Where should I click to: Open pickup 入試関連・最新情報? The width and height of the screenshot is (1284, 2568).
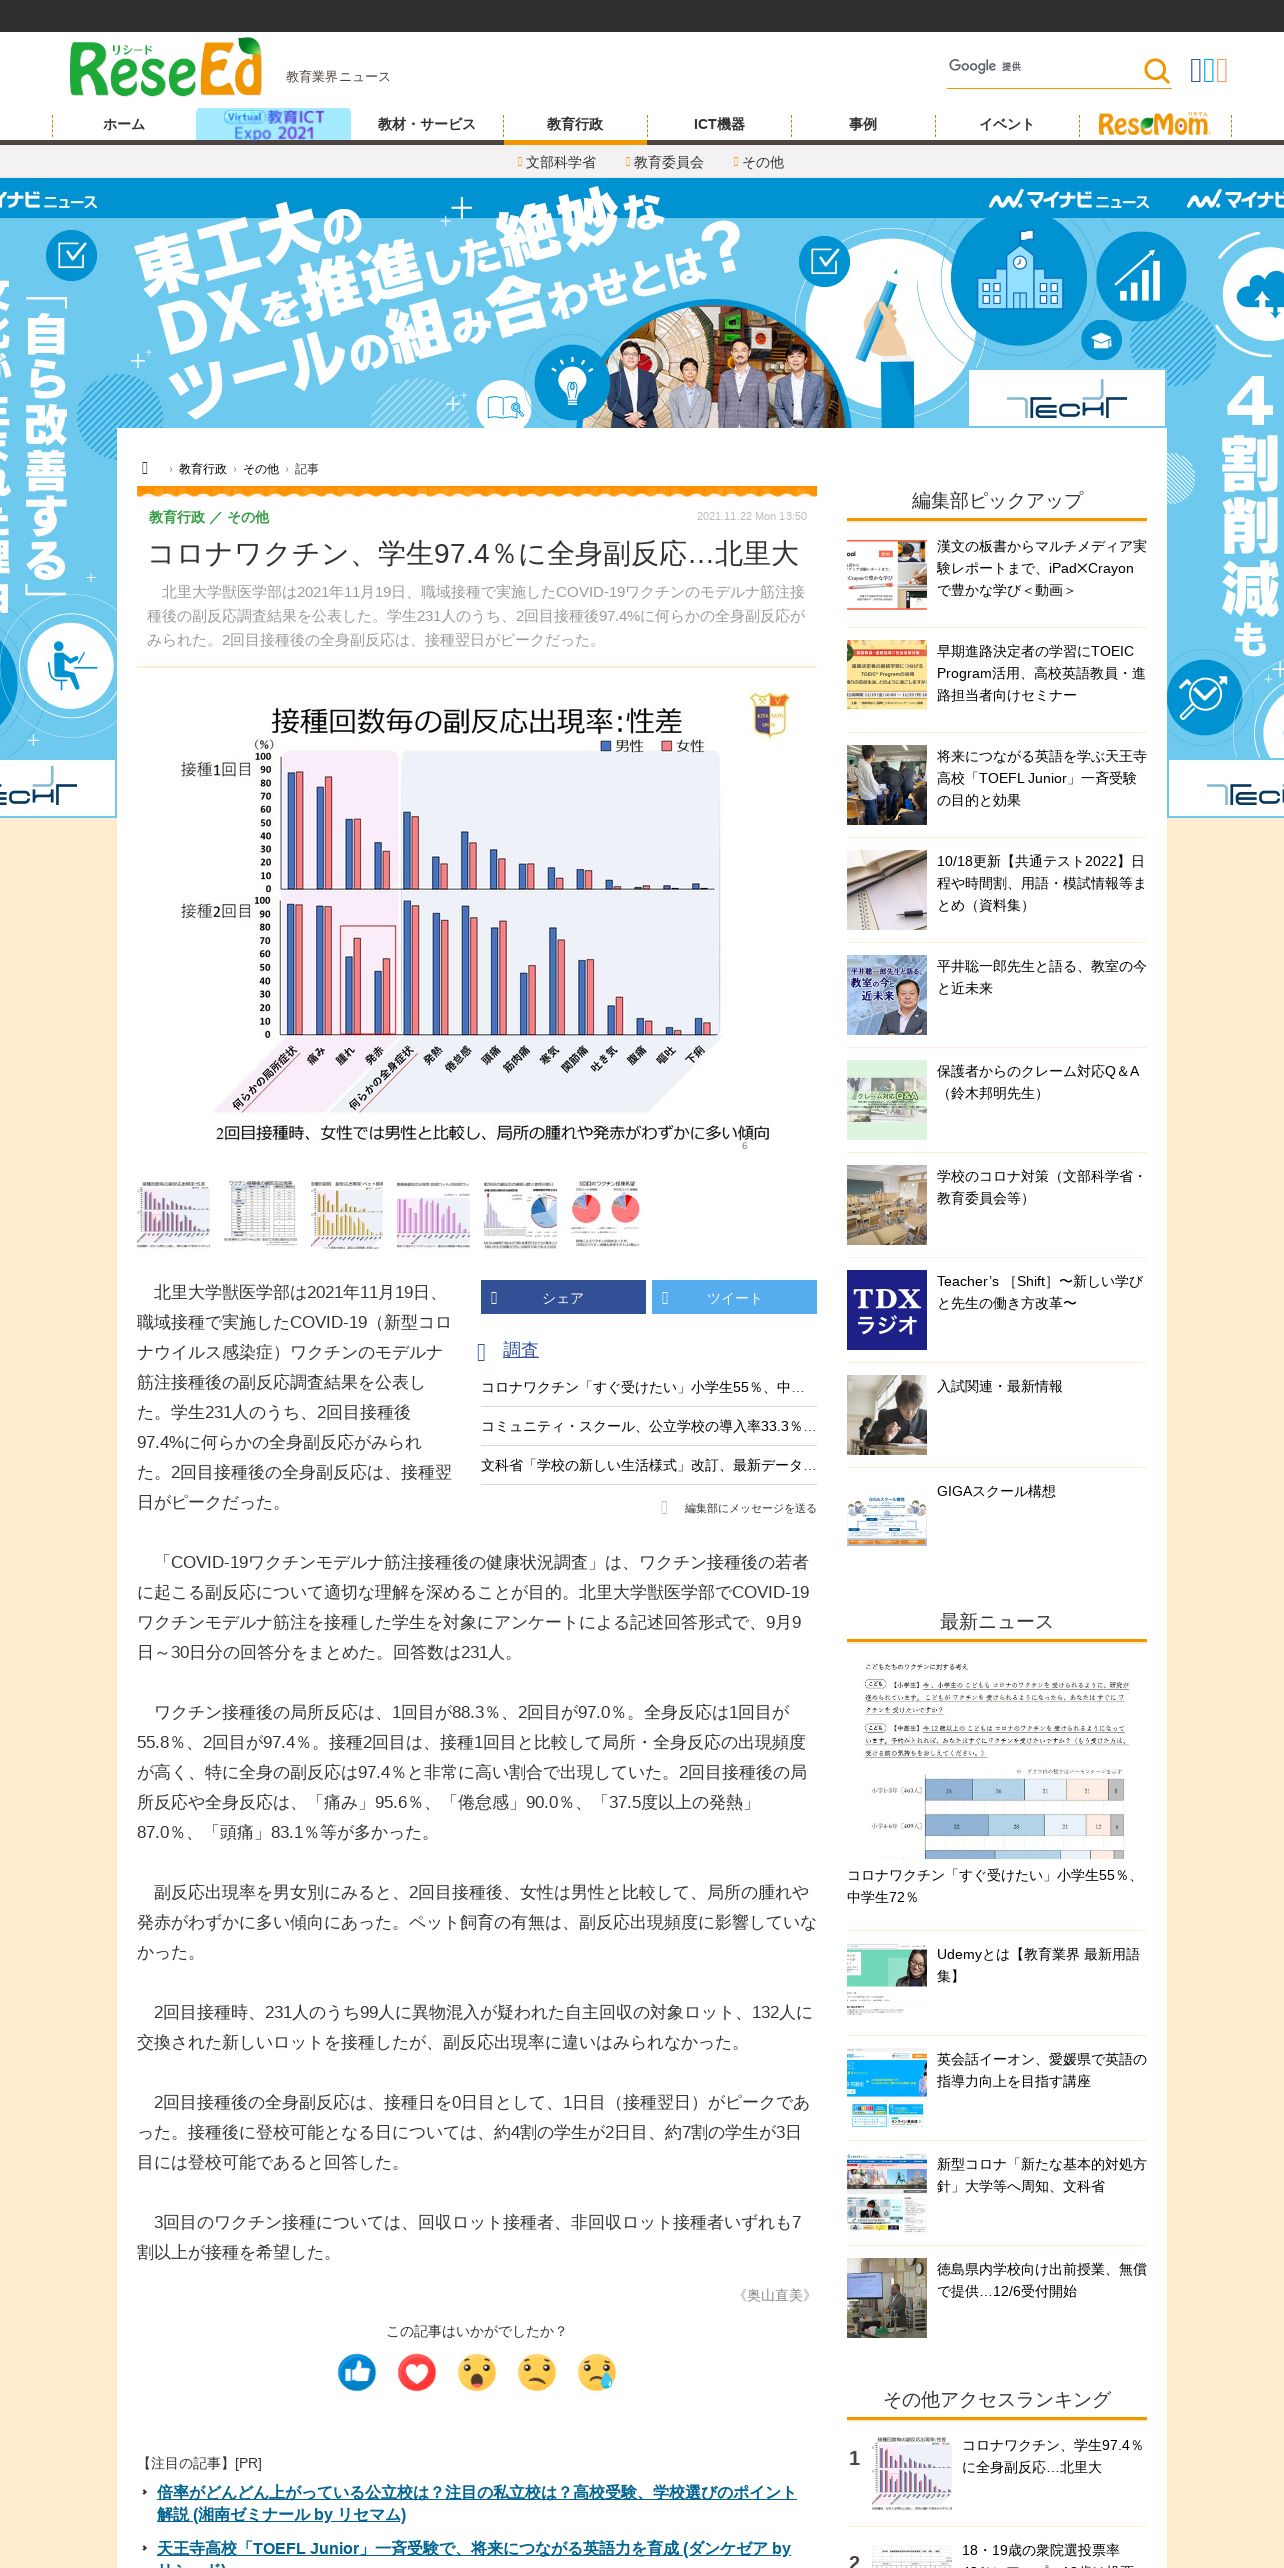[997, 1414]
